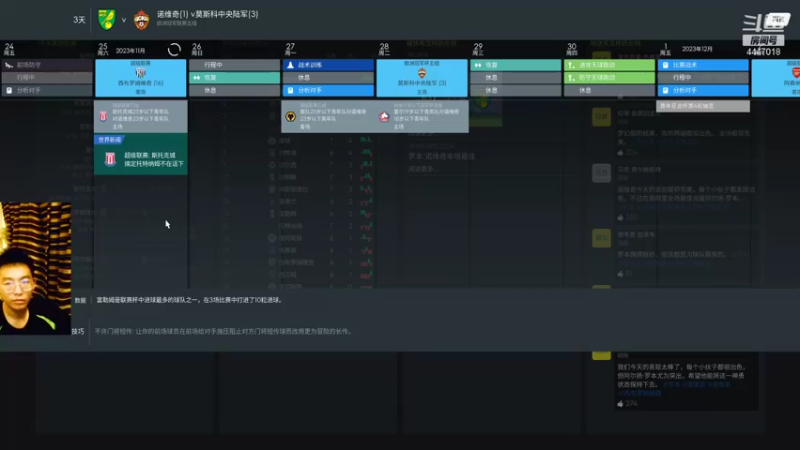
Task: Click the Douyu logo in top corner
Action: (765, 22)
